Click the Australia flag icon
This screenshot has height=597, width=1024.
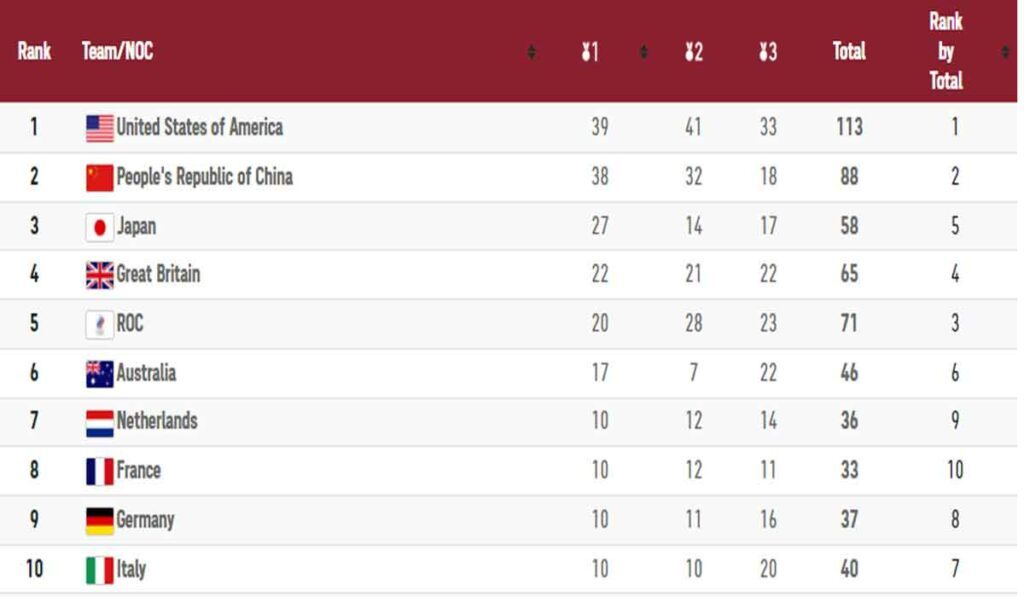pyautogui.click(x=99, y=374)
